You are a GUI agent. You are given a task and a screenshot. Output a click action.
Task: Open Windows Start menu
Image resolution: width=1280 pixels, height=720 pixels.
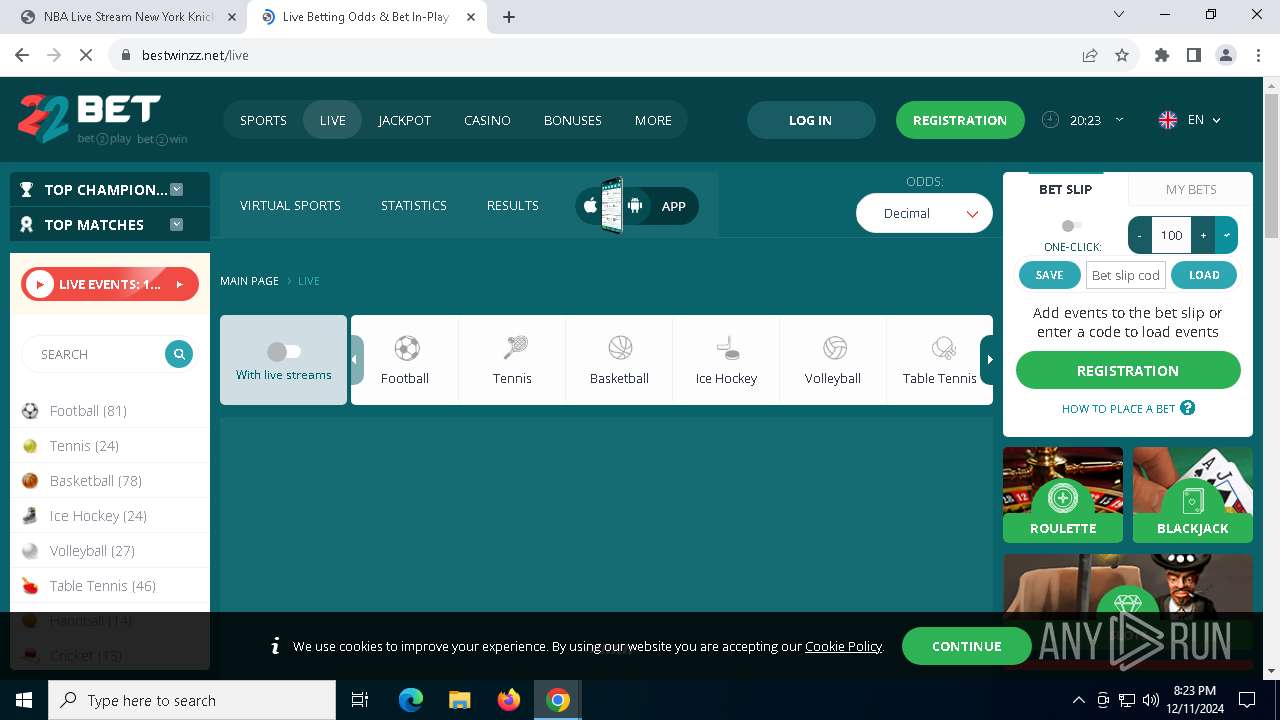[24, 700]
